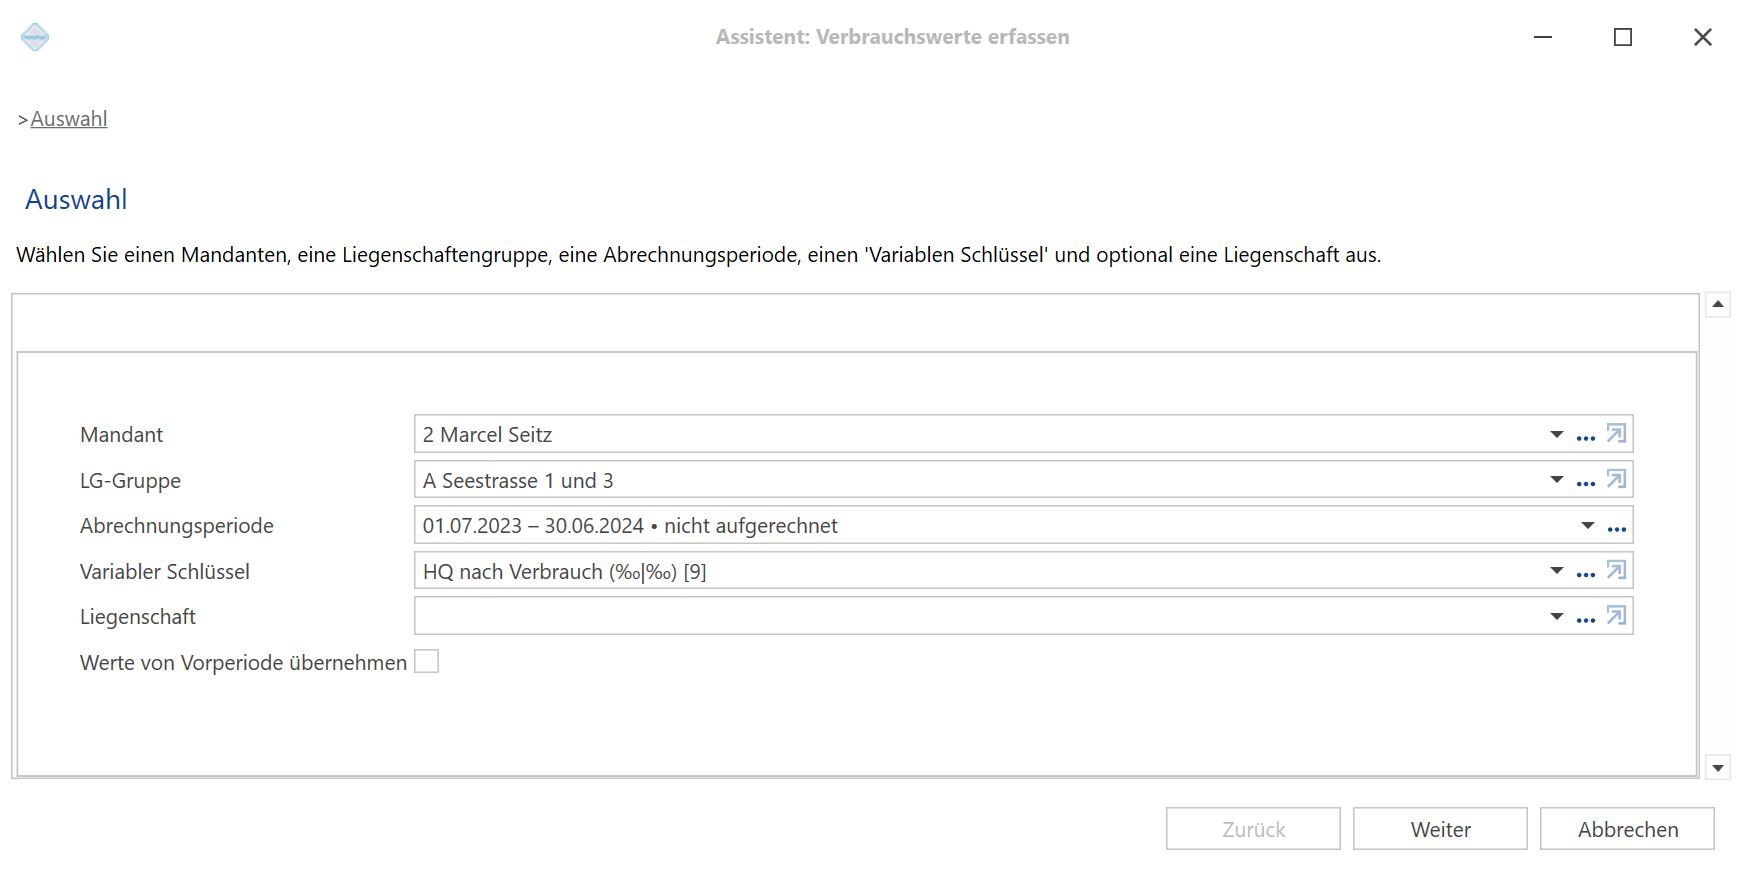
Task: Open the Variabler Schlüssel record arrow icon
Action: tap(1616, 571)
